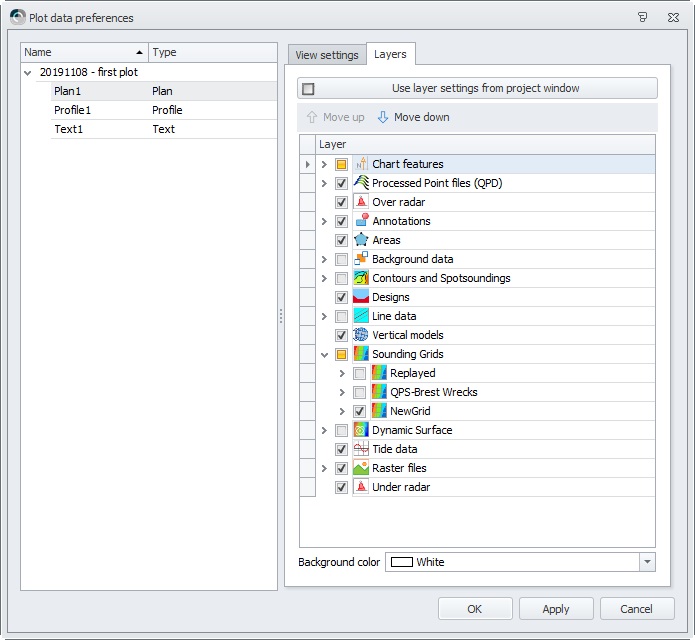Open the Background color dropdown
The width and height of the screenshot is (695, 640).
point(648,562)
